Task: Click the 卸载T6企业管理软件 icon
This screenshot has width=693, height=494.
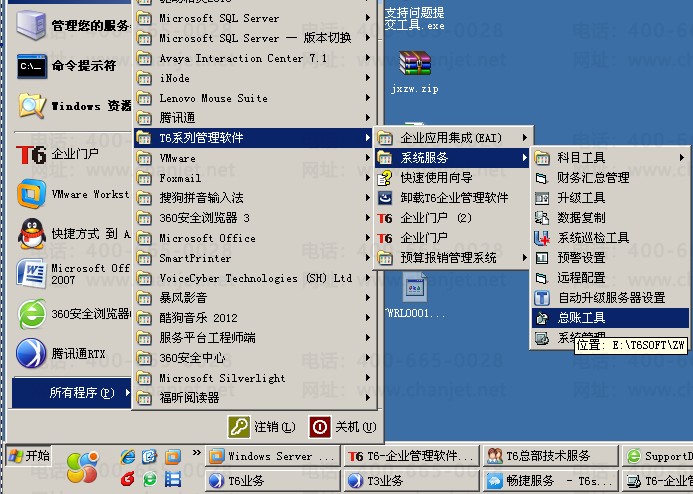Action: coord(385,198)
